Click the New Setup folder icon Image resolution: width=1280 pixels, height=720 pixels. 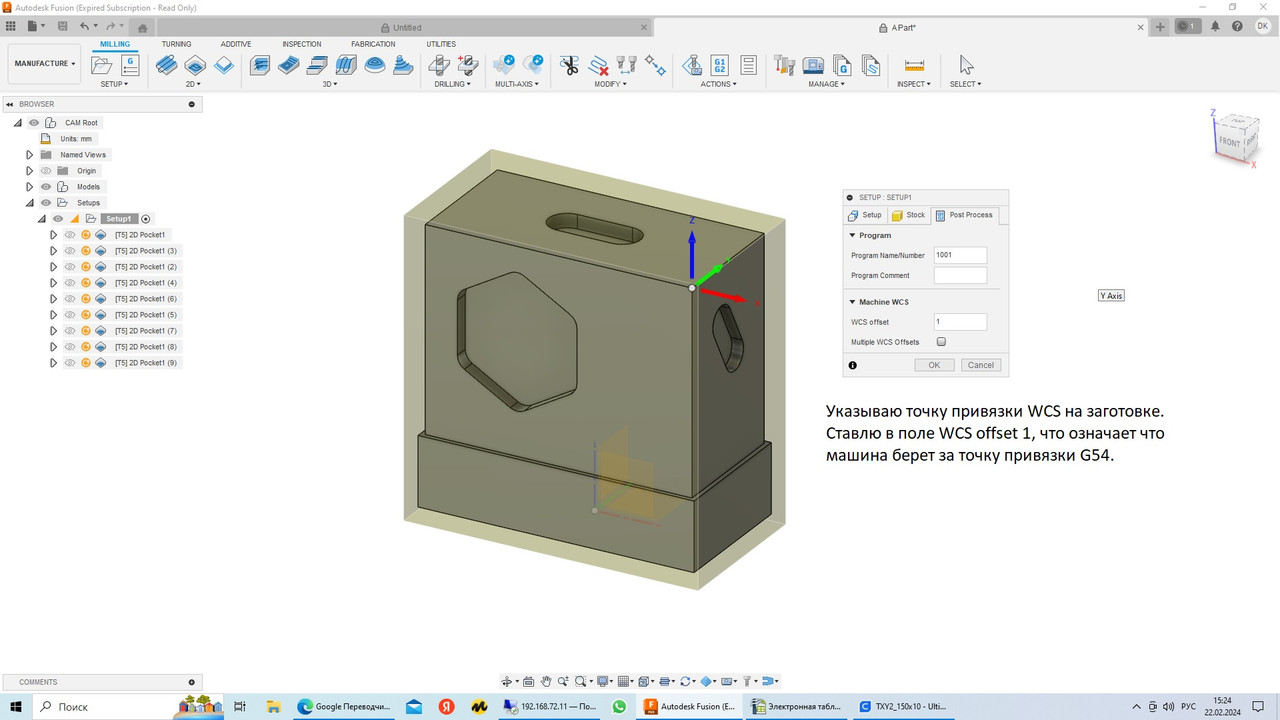coord(101,66)
